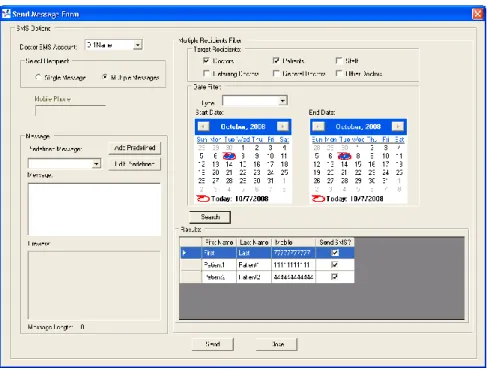Click the Add Predefined button
The height and width of the screenshot is (371, 487).
[135, 148]
